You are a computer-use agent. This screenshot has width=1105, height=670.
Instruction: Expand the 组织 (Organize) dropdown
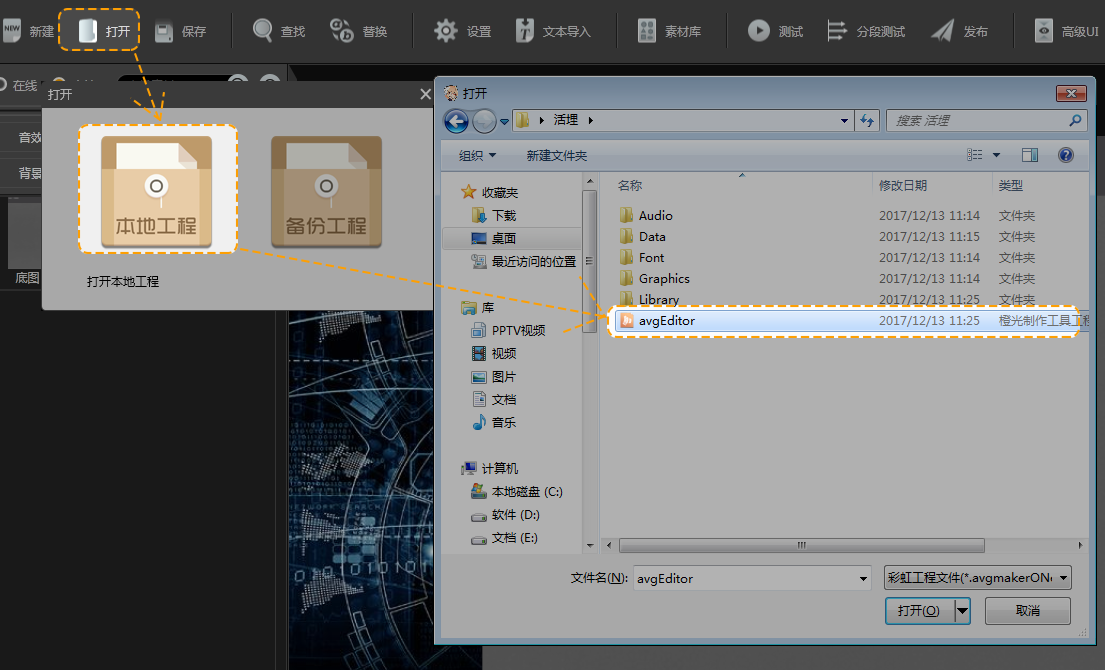(x=478, y=155)
